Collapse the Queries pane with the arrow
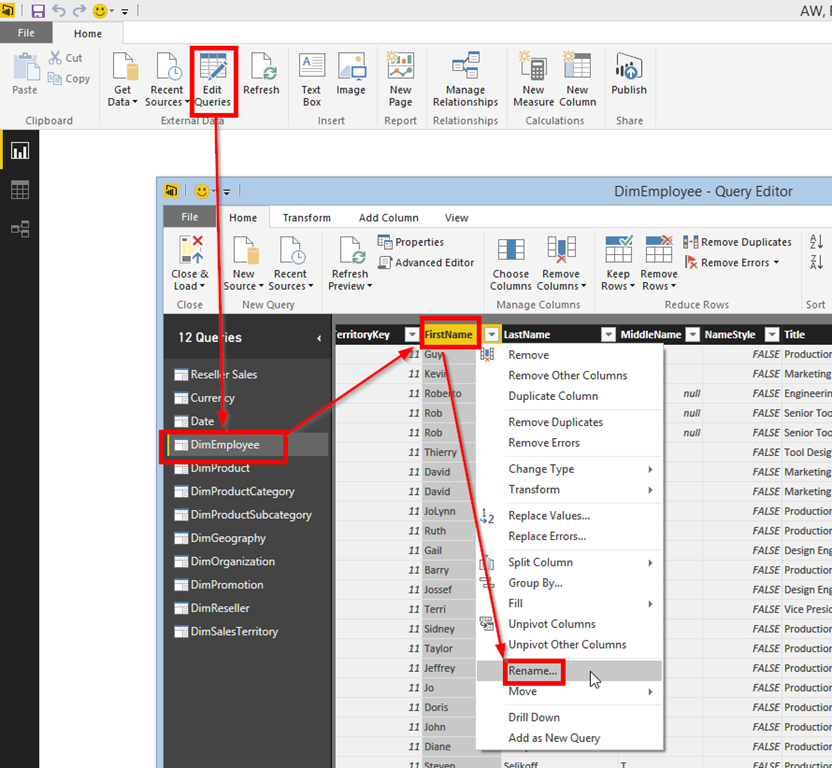 (319, 338)
